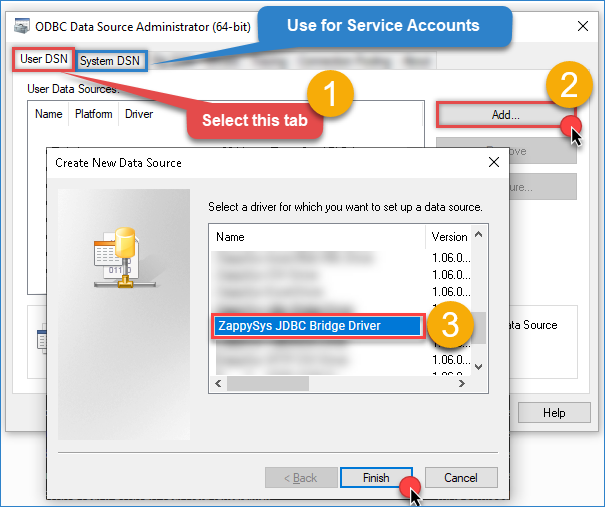This screenshot has height=507, width=605.
Task: Click the scroll left arrow under driver list
Action: (217, 383)
